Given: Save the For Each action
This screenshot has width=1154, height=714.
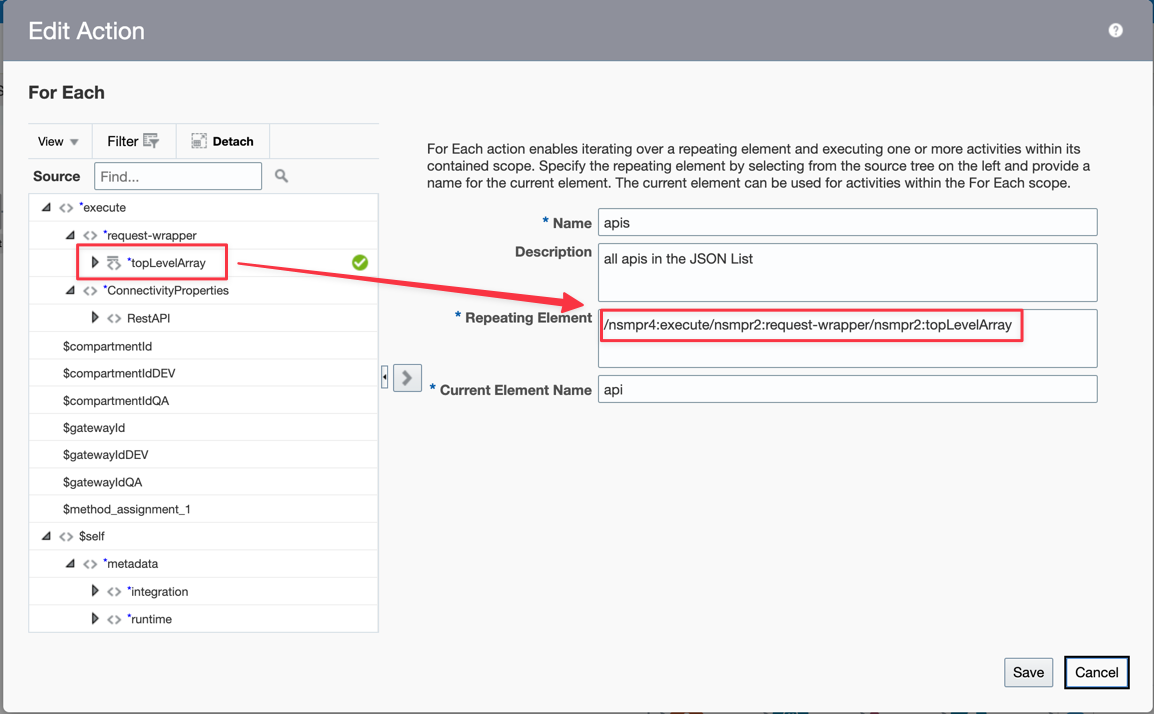Looking at the screenshot, I should [x=1028, y=672].
